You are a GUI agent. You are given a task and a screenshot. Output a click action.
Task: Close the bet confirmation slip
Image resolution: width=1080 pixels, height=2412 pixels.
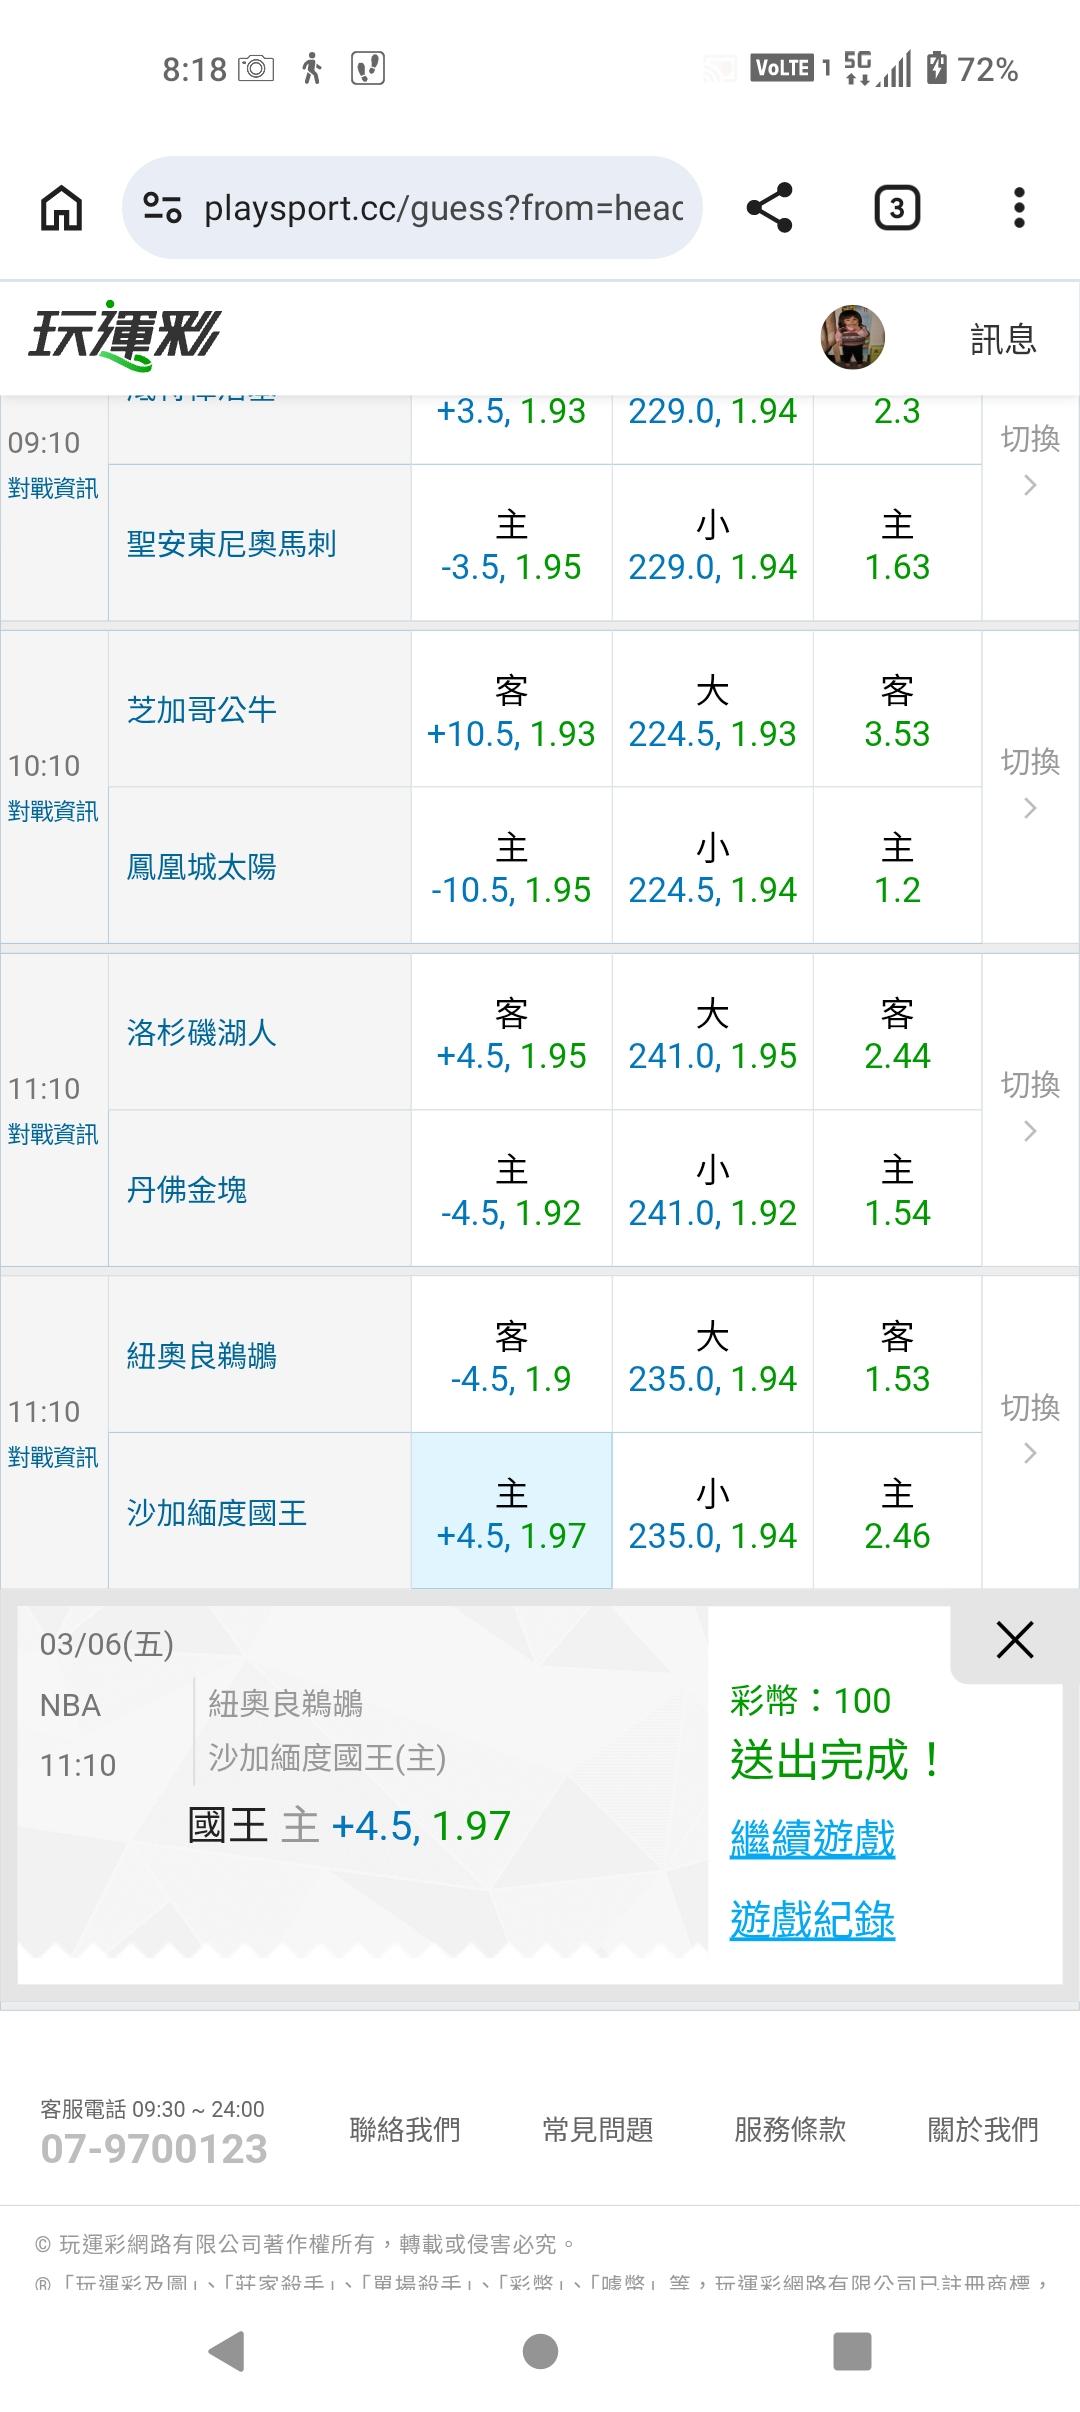[1014, 1641]
